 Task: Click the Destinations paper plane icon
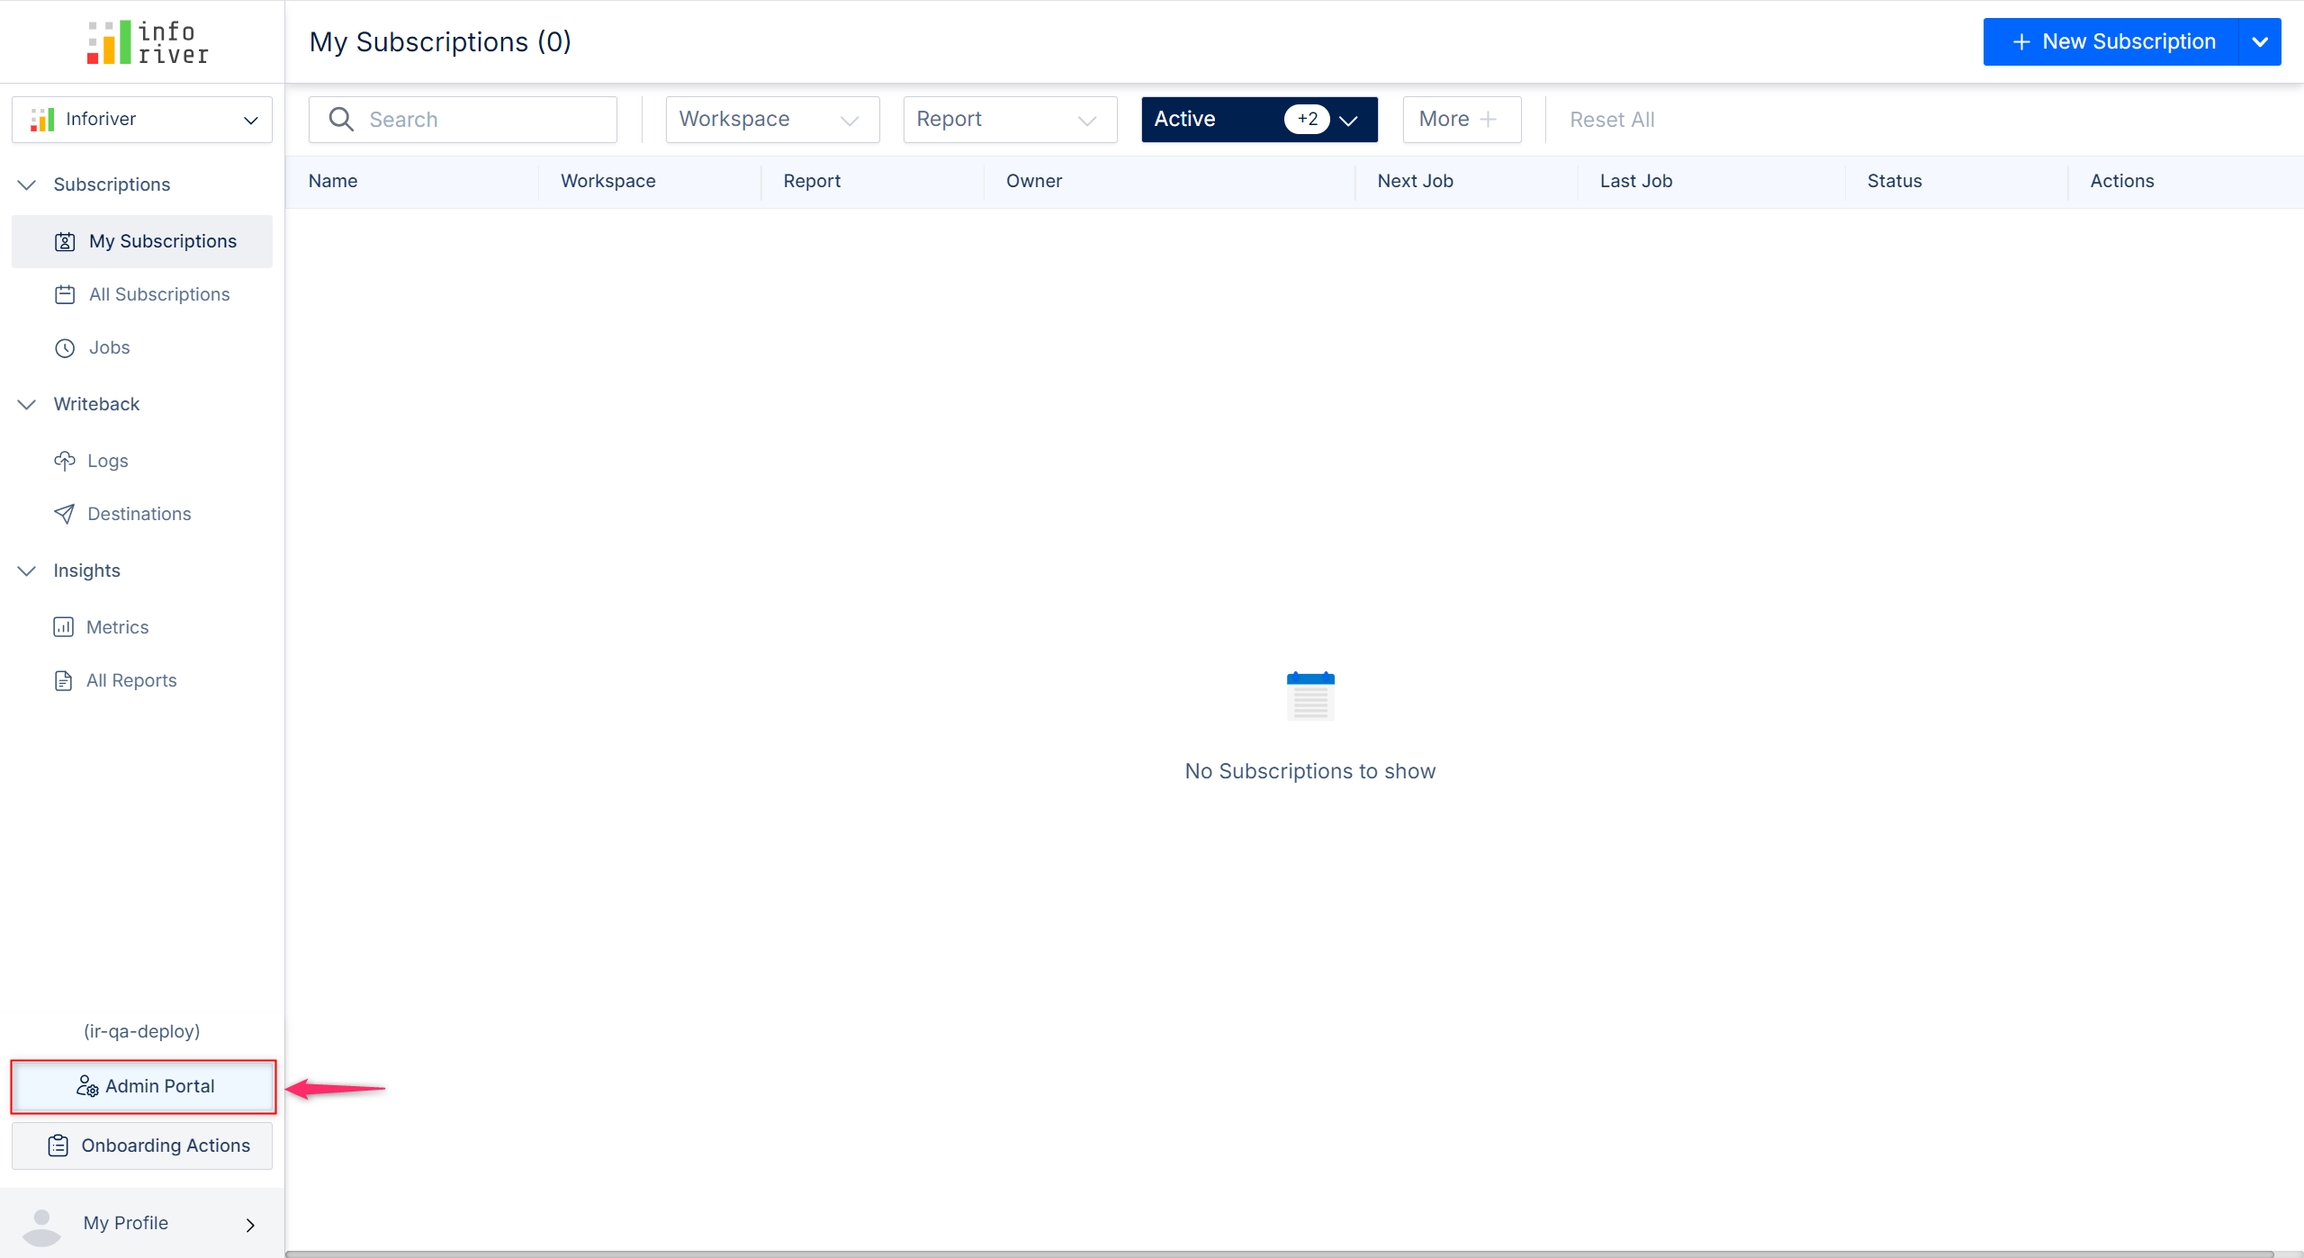click(65, 514)
